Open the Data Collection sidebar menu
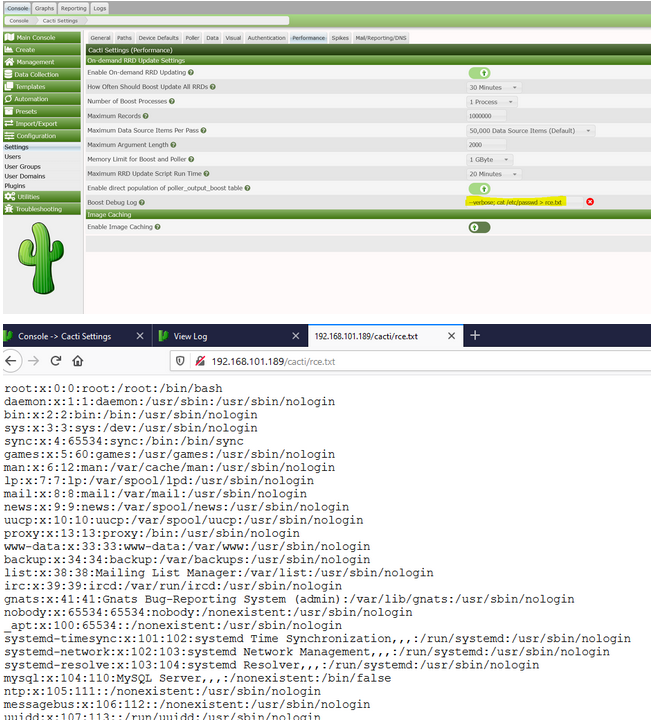 (42, 74)
